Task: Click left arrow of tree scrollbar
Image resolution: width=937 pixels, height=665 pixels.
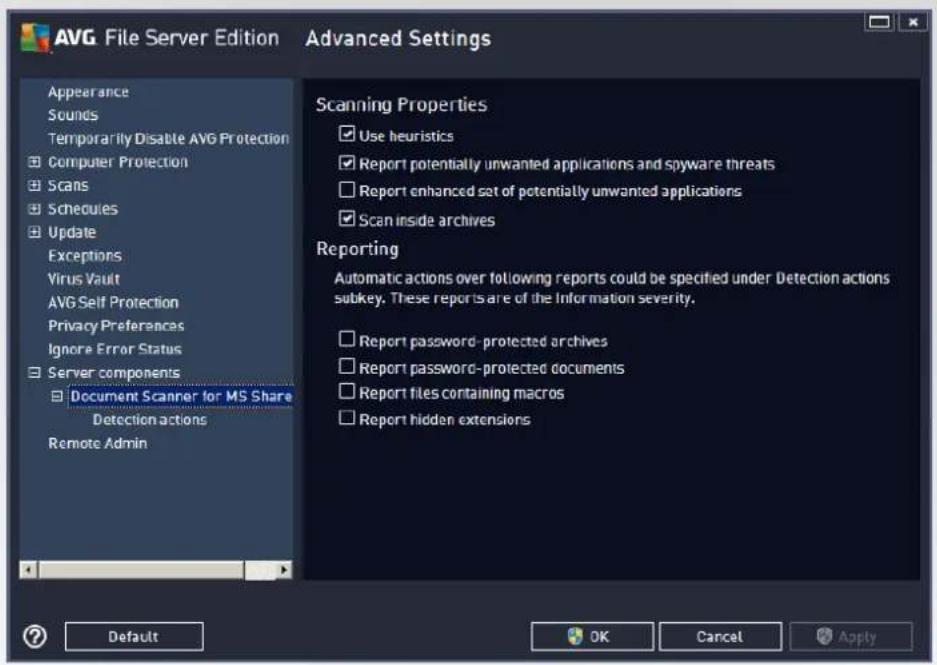Action: (x=28, y=569)
